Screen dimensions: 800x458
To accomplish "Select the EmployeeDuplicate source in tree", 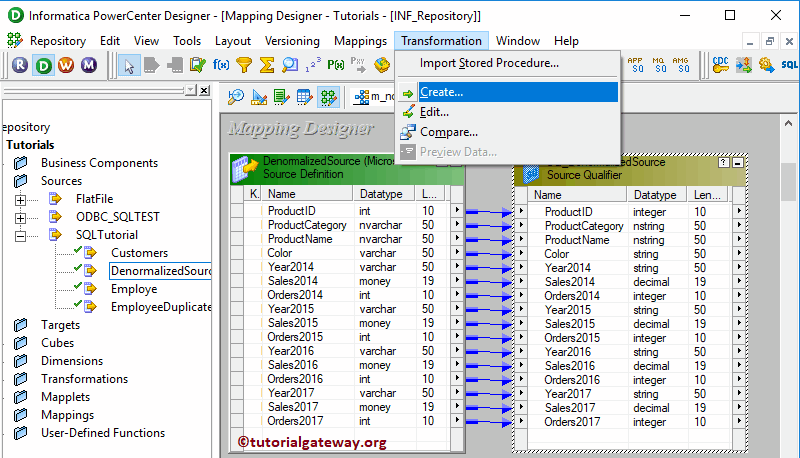I will 161,307.
